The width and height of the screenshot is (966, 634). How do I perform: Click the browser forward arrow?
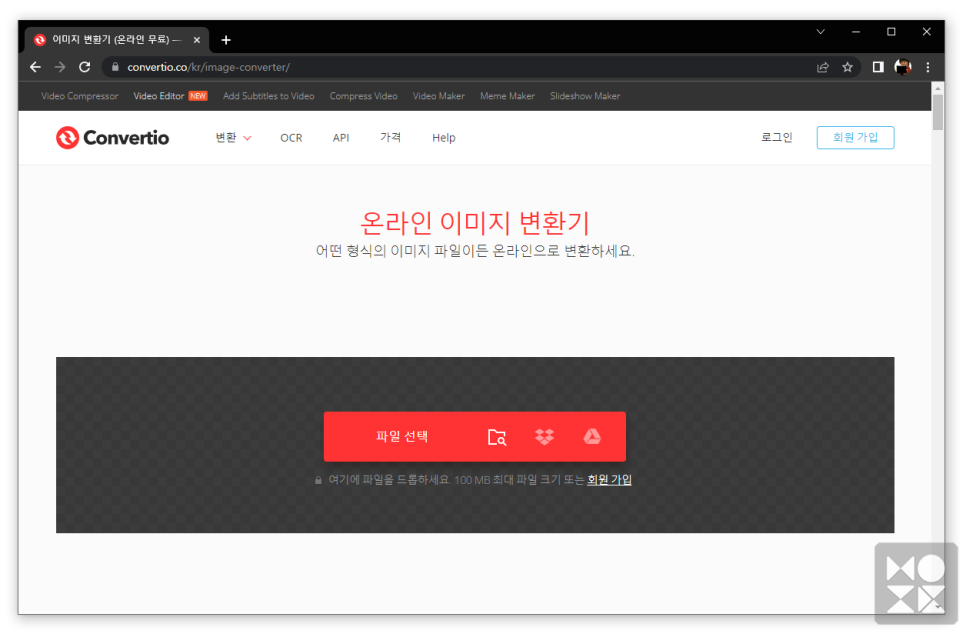click(x=60, y=67)
